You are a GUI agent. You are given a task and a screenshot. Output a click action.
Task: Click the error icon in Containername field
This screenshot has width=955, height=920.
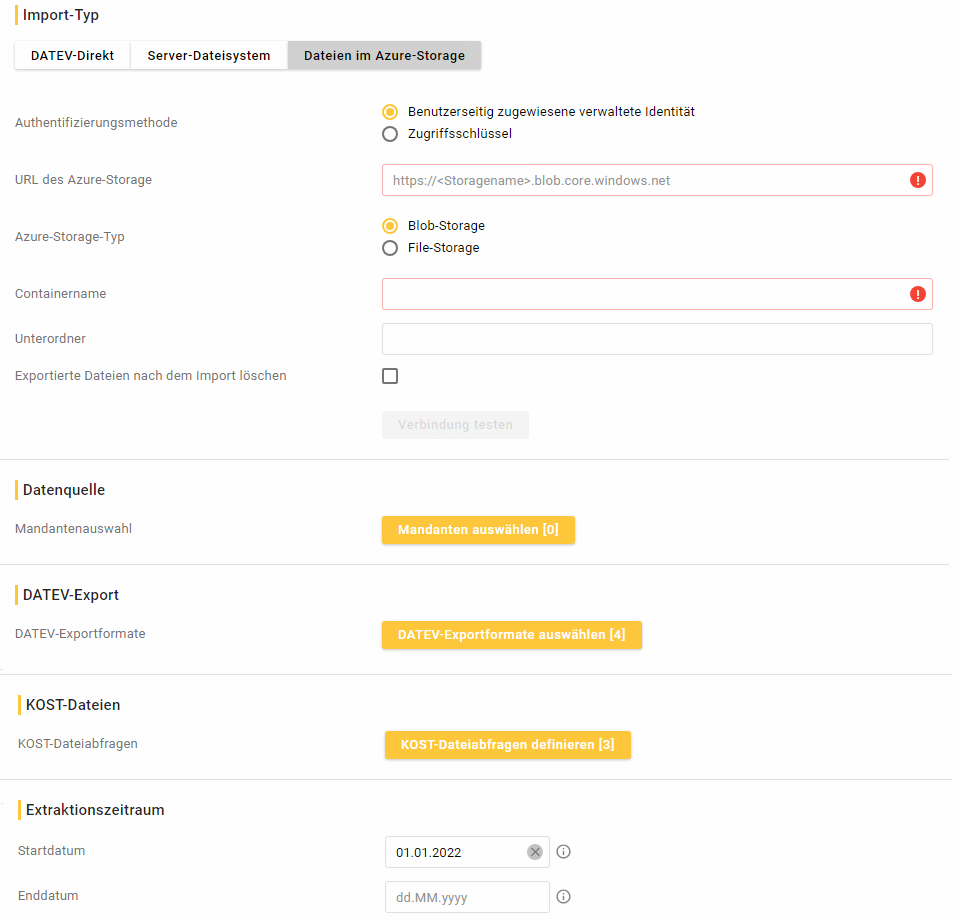[917, 294]
